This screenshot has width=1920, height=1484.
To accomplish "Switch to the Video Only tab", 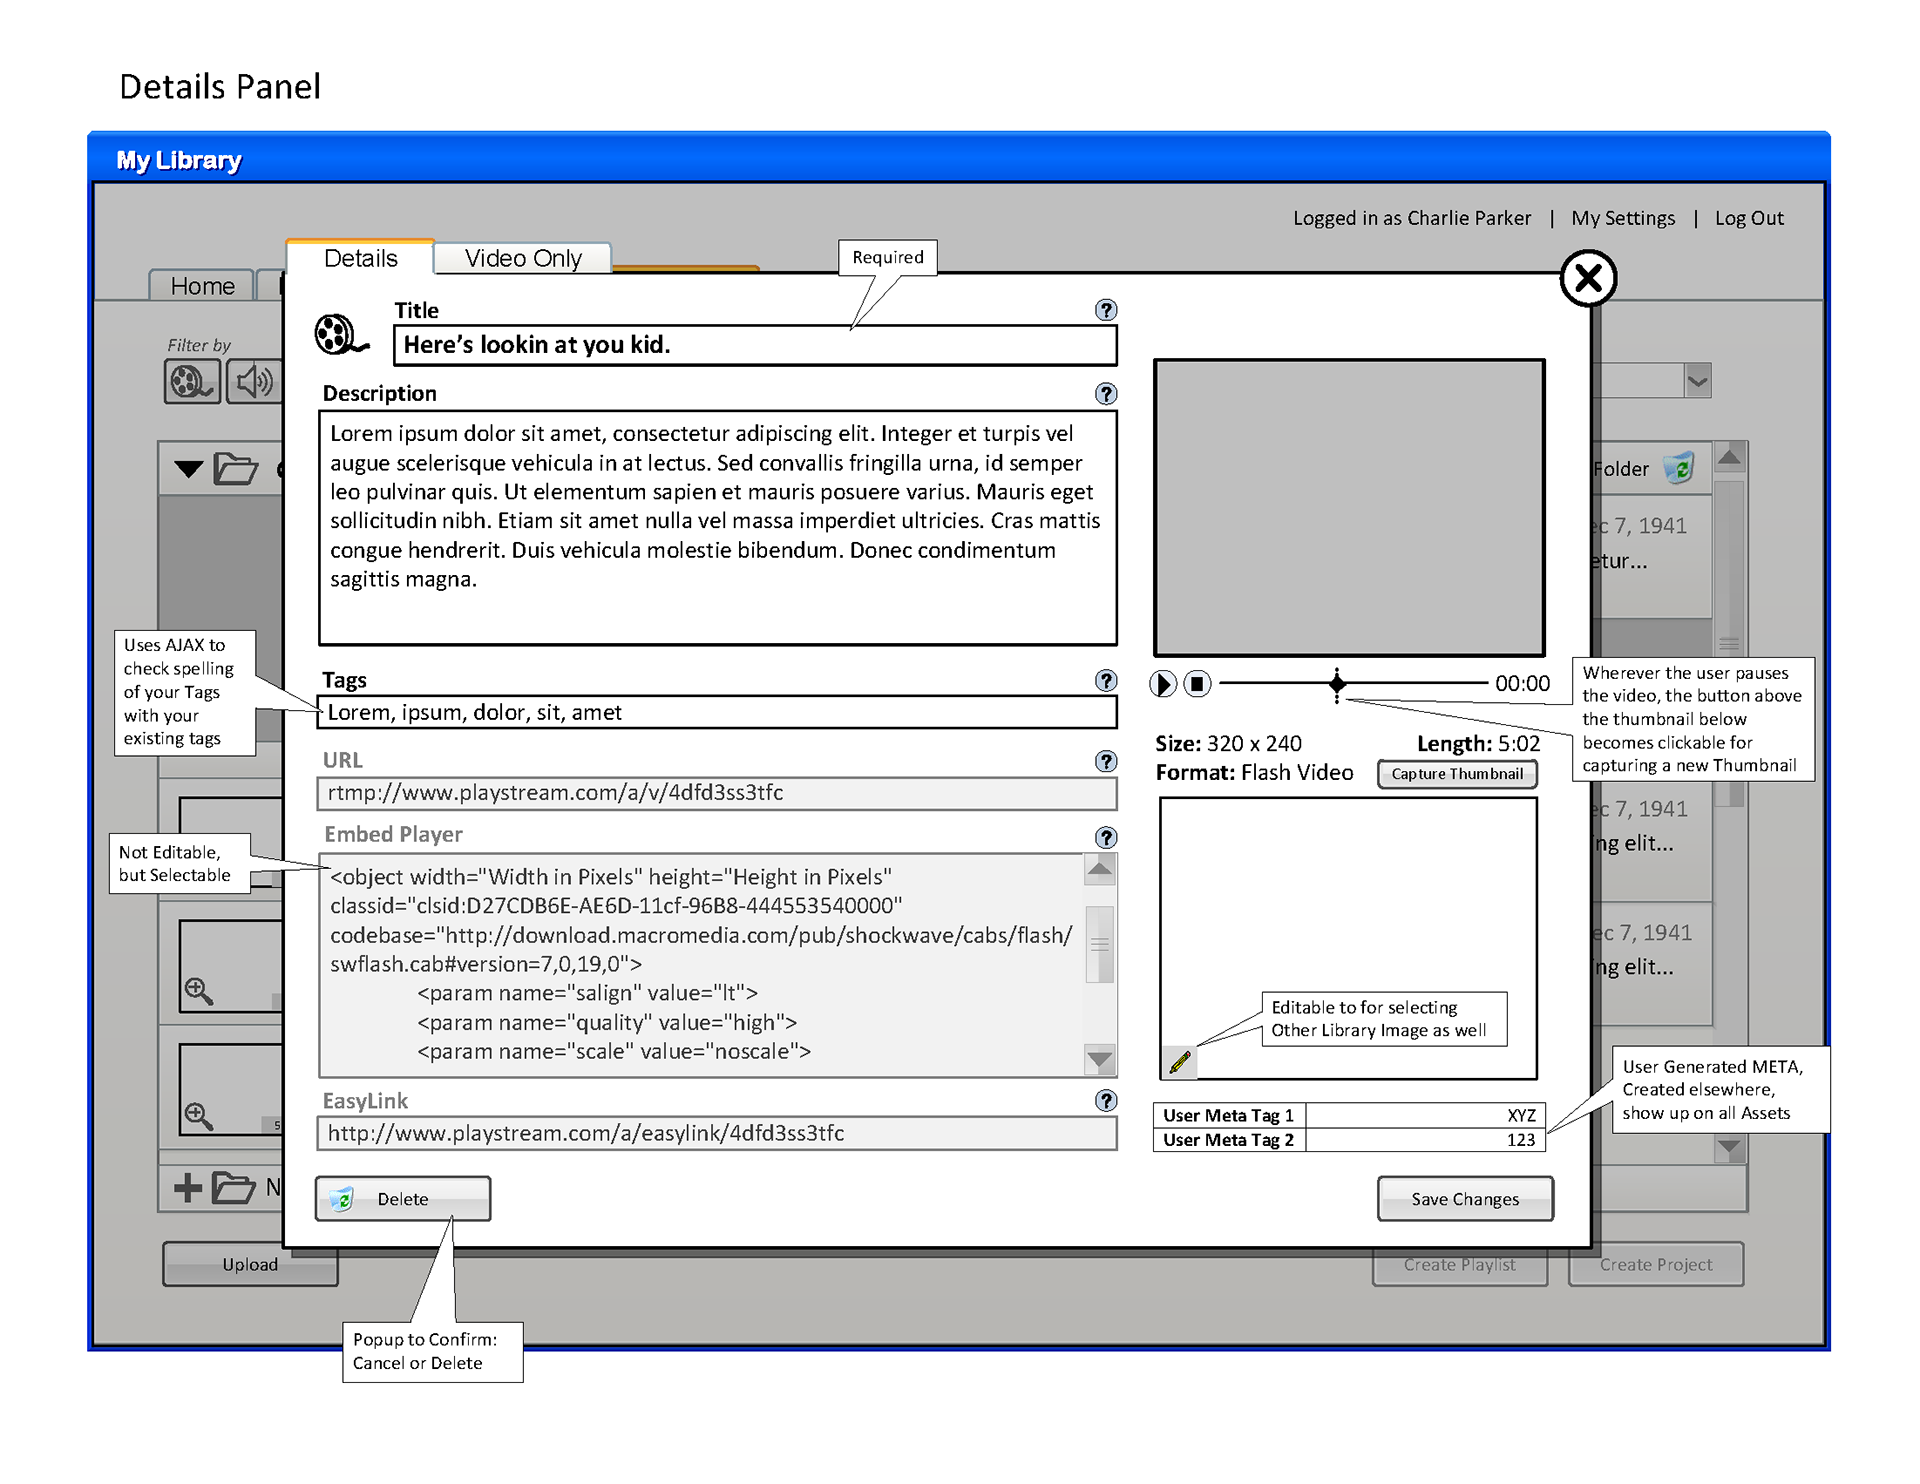I will point(522,258).
